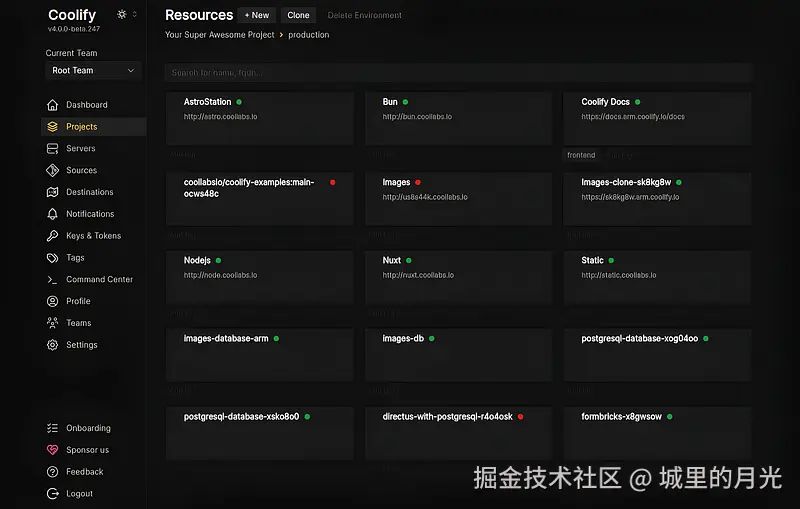The image size is (800, 509).
Task: Open Settings menu item
Action: (94, 345)
